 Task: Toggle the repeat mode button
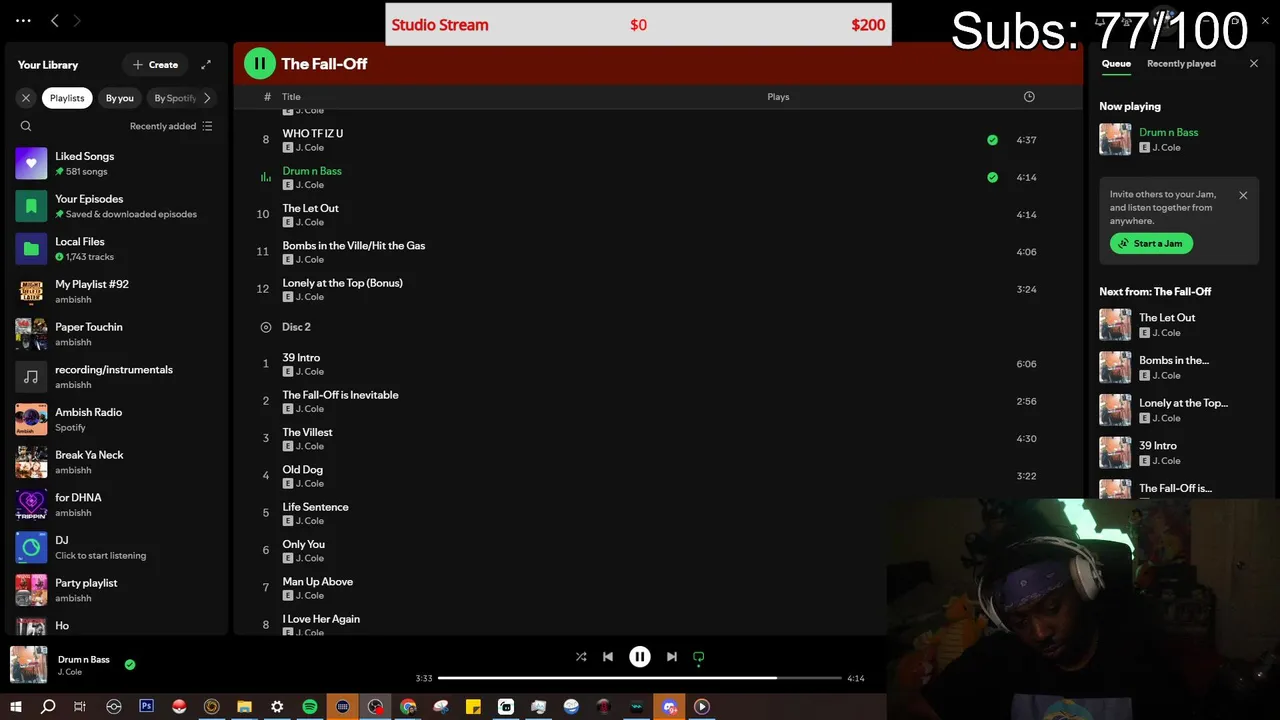coord(699,657)
